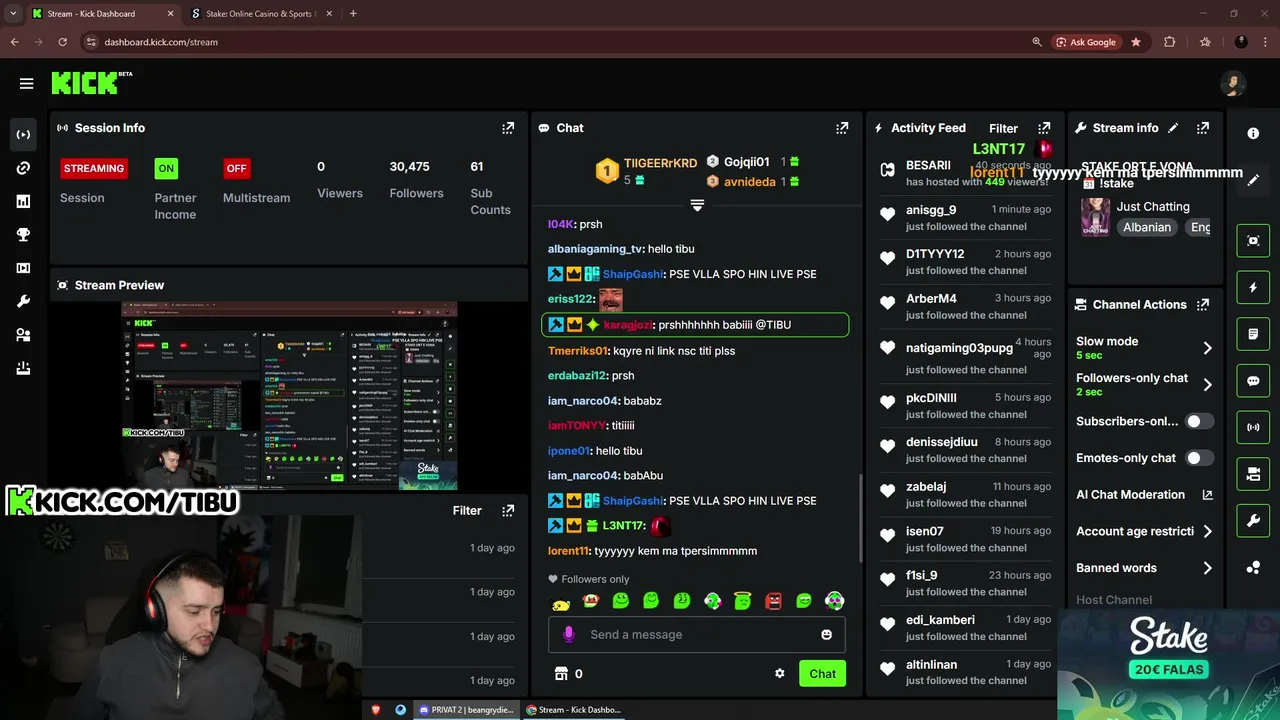Open the hamburger navigation menu

[x=27, y=84]
